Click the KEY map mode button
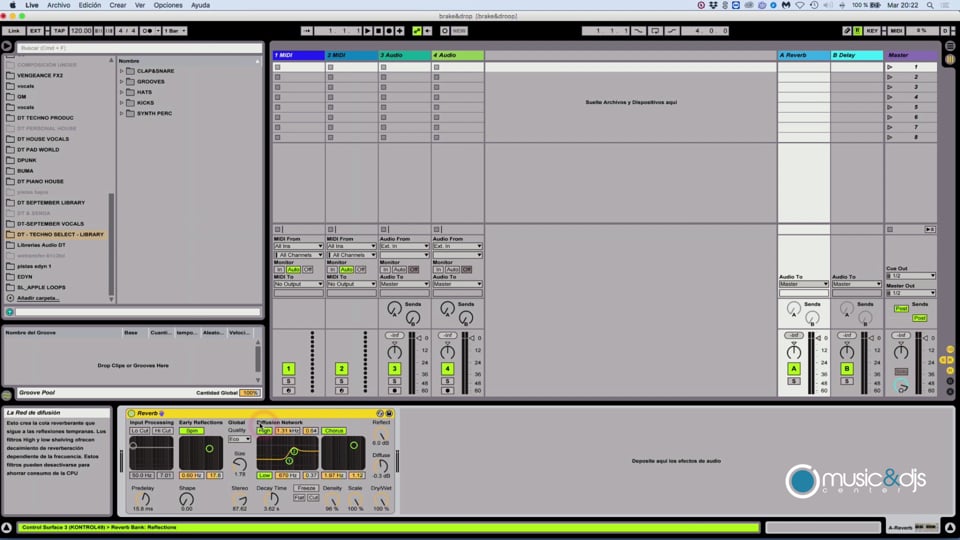960x540 pixels. click(872, 31)
